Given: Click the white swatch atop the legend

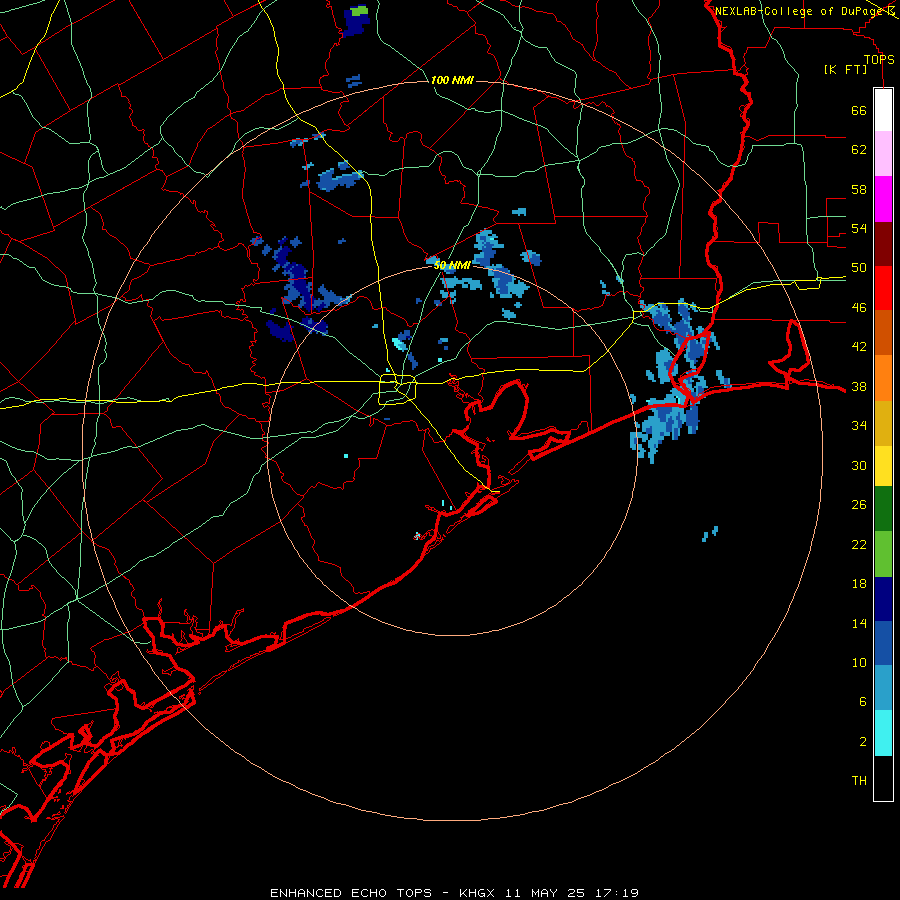Looking at the screenshot, I should [883, 110].
